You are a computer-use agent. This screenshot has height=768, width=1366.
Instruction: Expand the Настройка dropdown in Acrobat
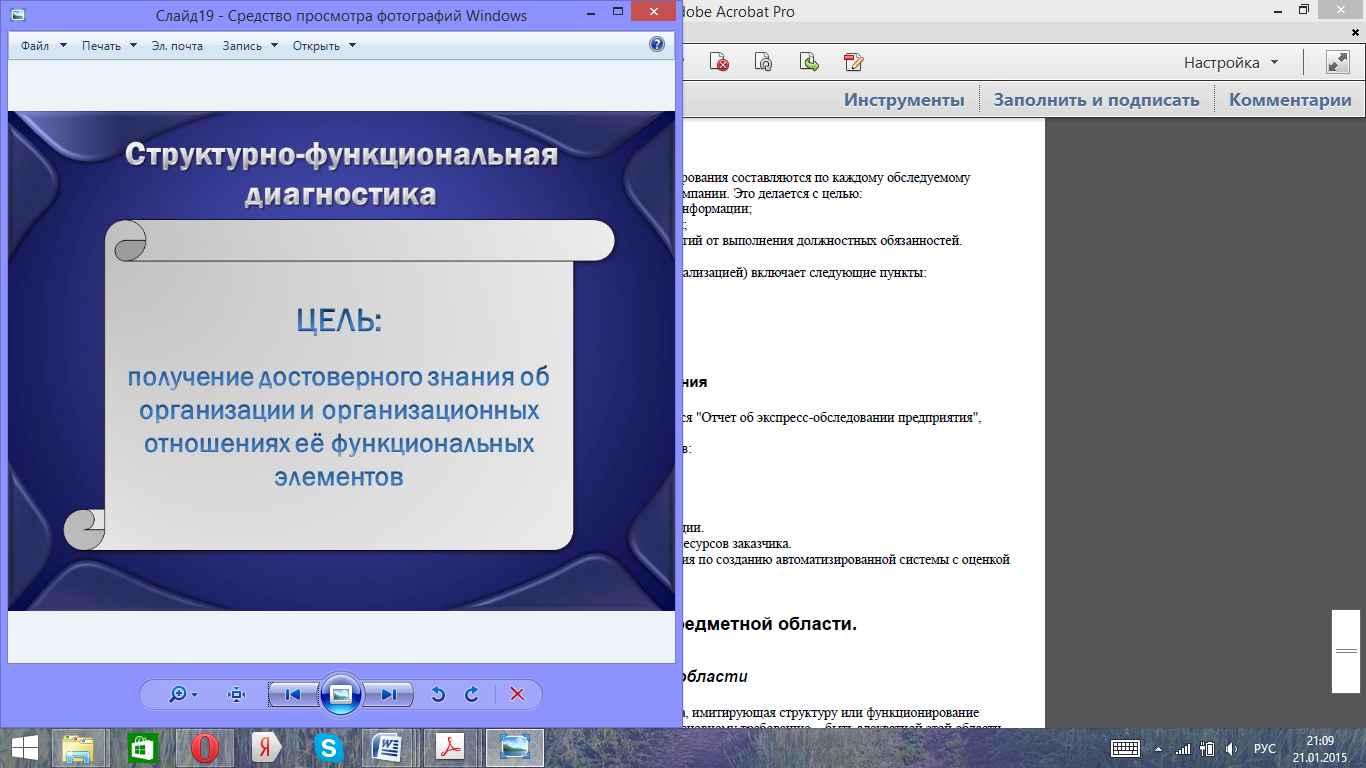click(1231, 62)
